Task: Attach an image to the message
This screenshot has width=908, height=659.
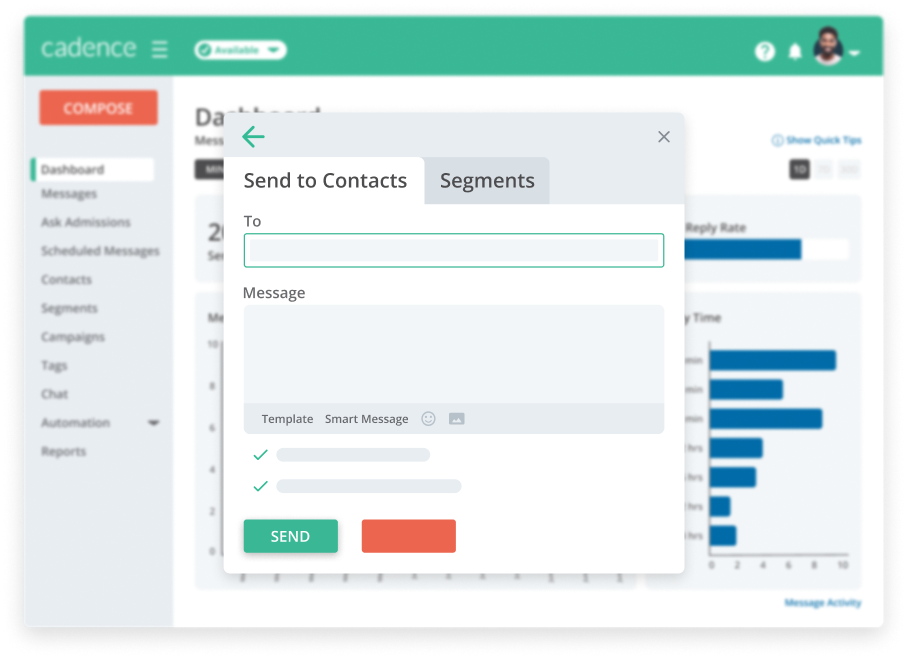Action: pos(457,418)
